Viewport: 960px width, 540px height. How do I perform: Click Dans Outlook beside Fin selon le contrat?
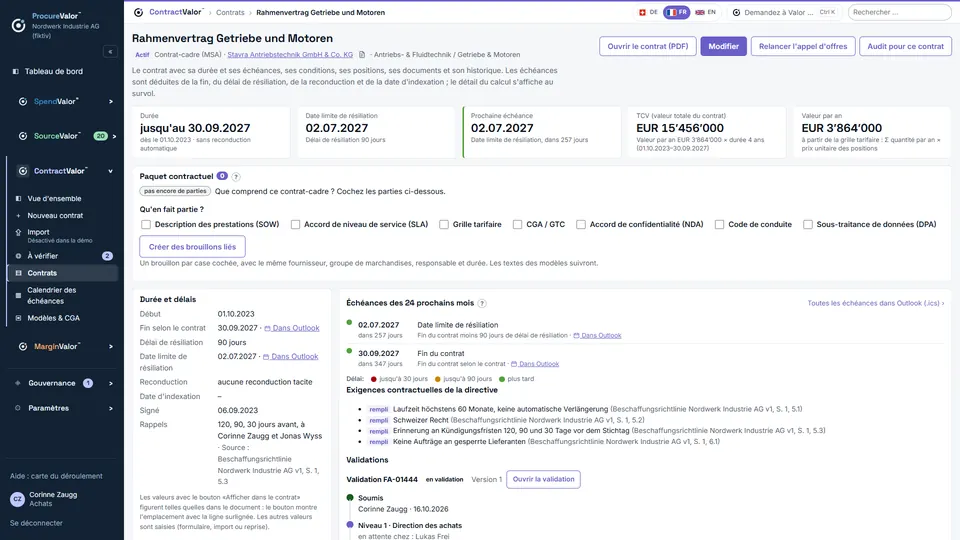click(x=292, y=328)
